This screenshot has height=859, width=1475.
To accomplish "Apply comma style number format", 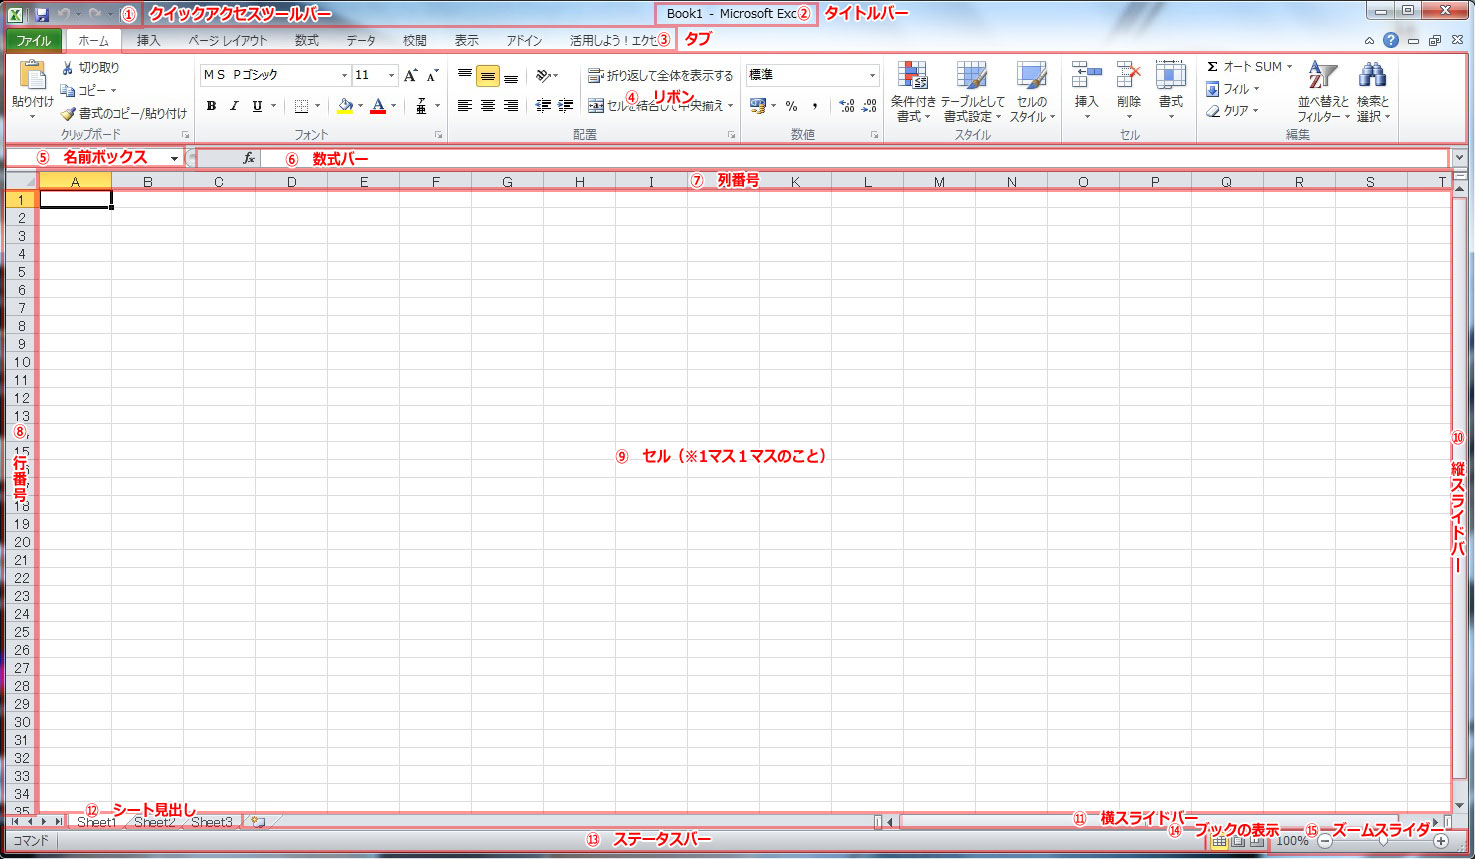I will coord(815,106).
